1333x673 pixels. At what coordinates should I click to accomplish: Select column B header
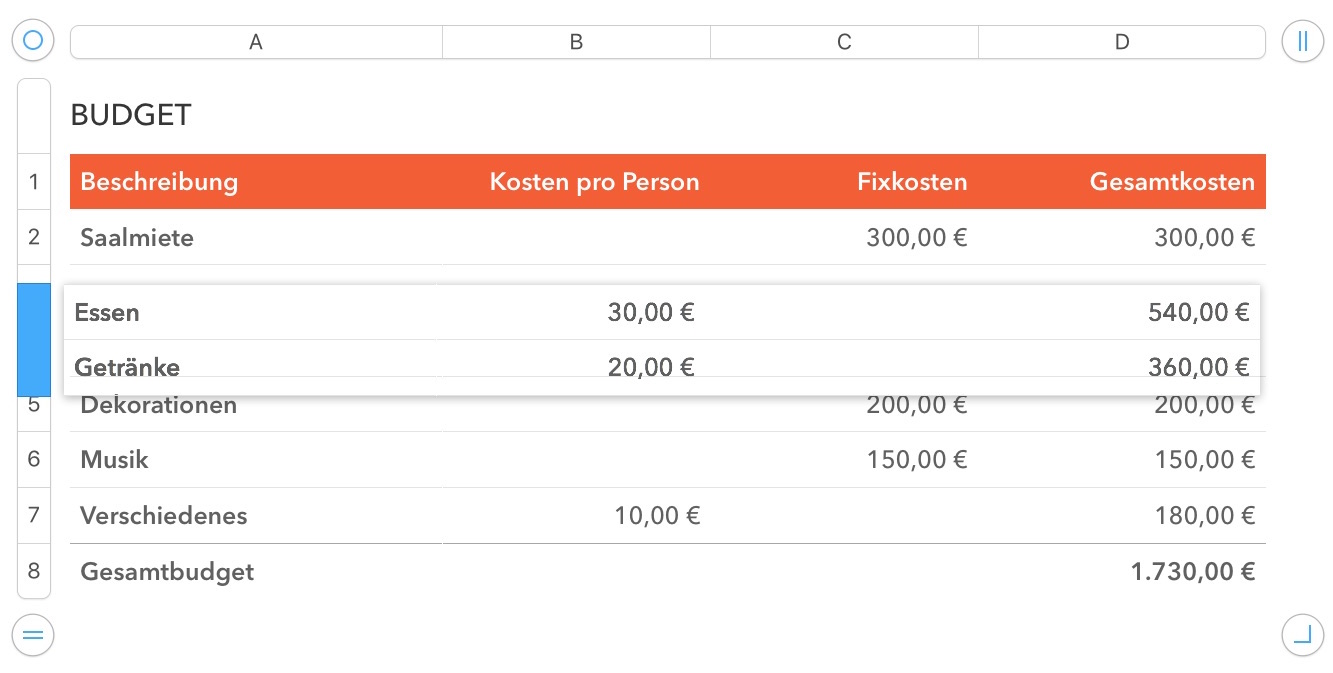coord(576,42)
